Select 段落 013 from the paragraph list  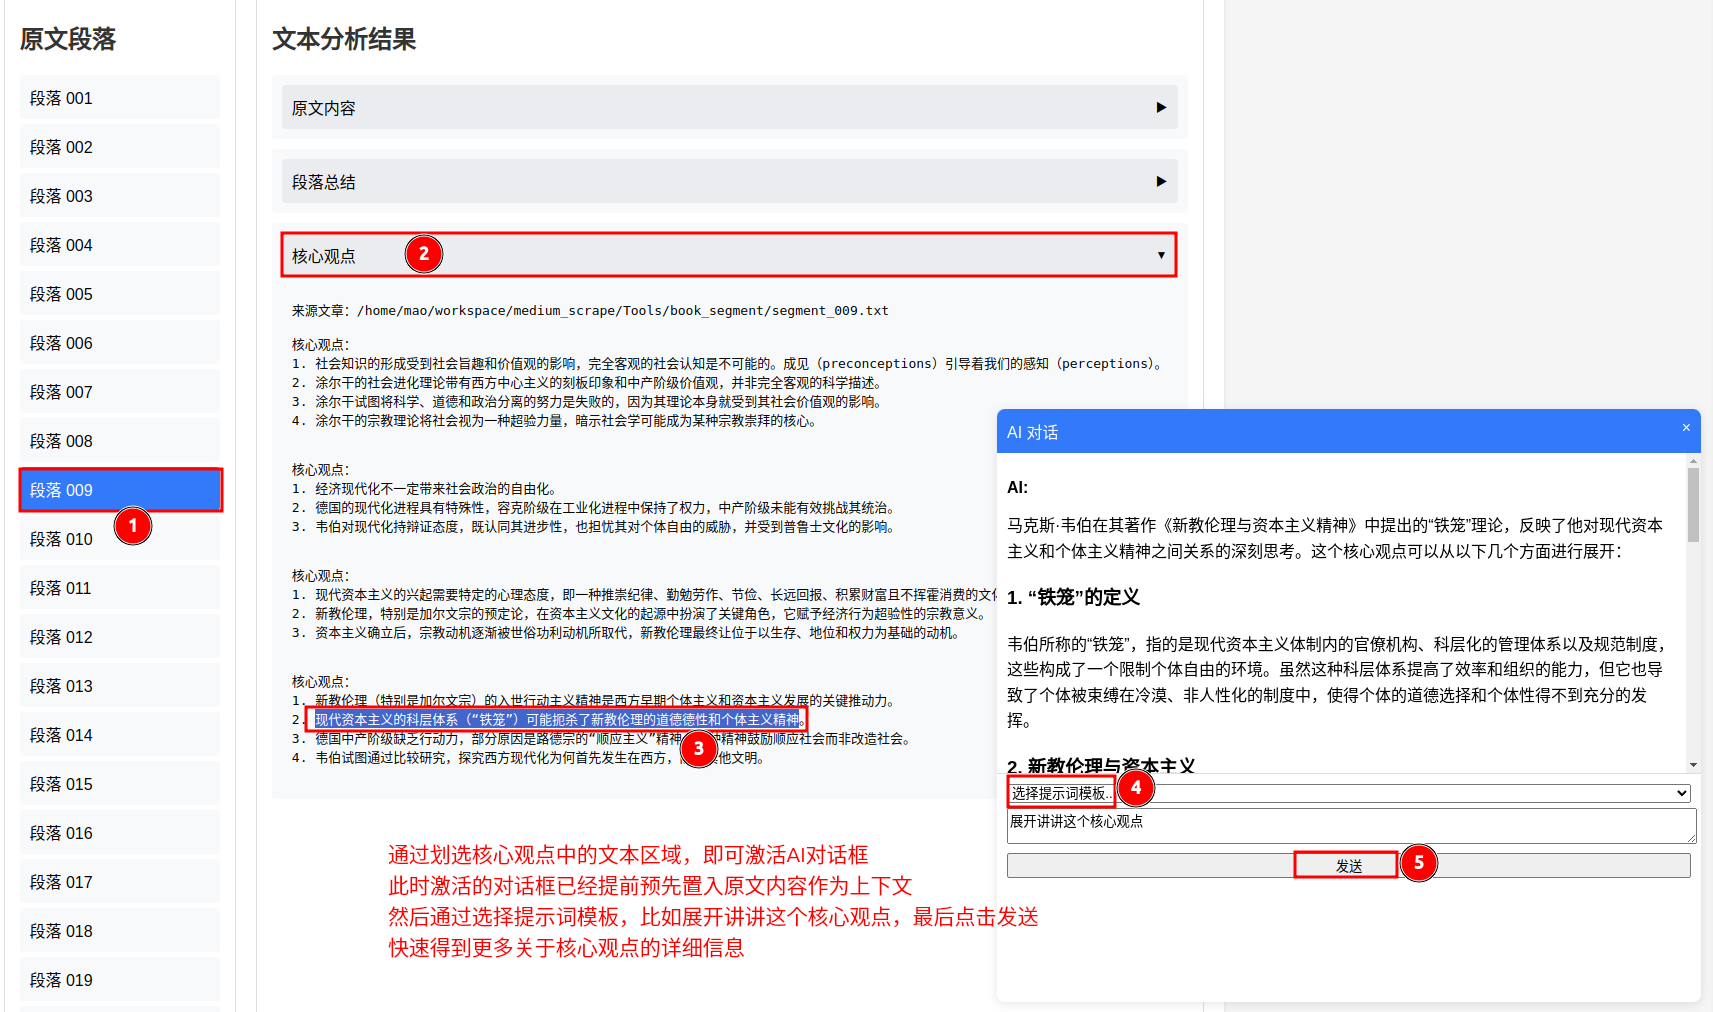[120, 685]
